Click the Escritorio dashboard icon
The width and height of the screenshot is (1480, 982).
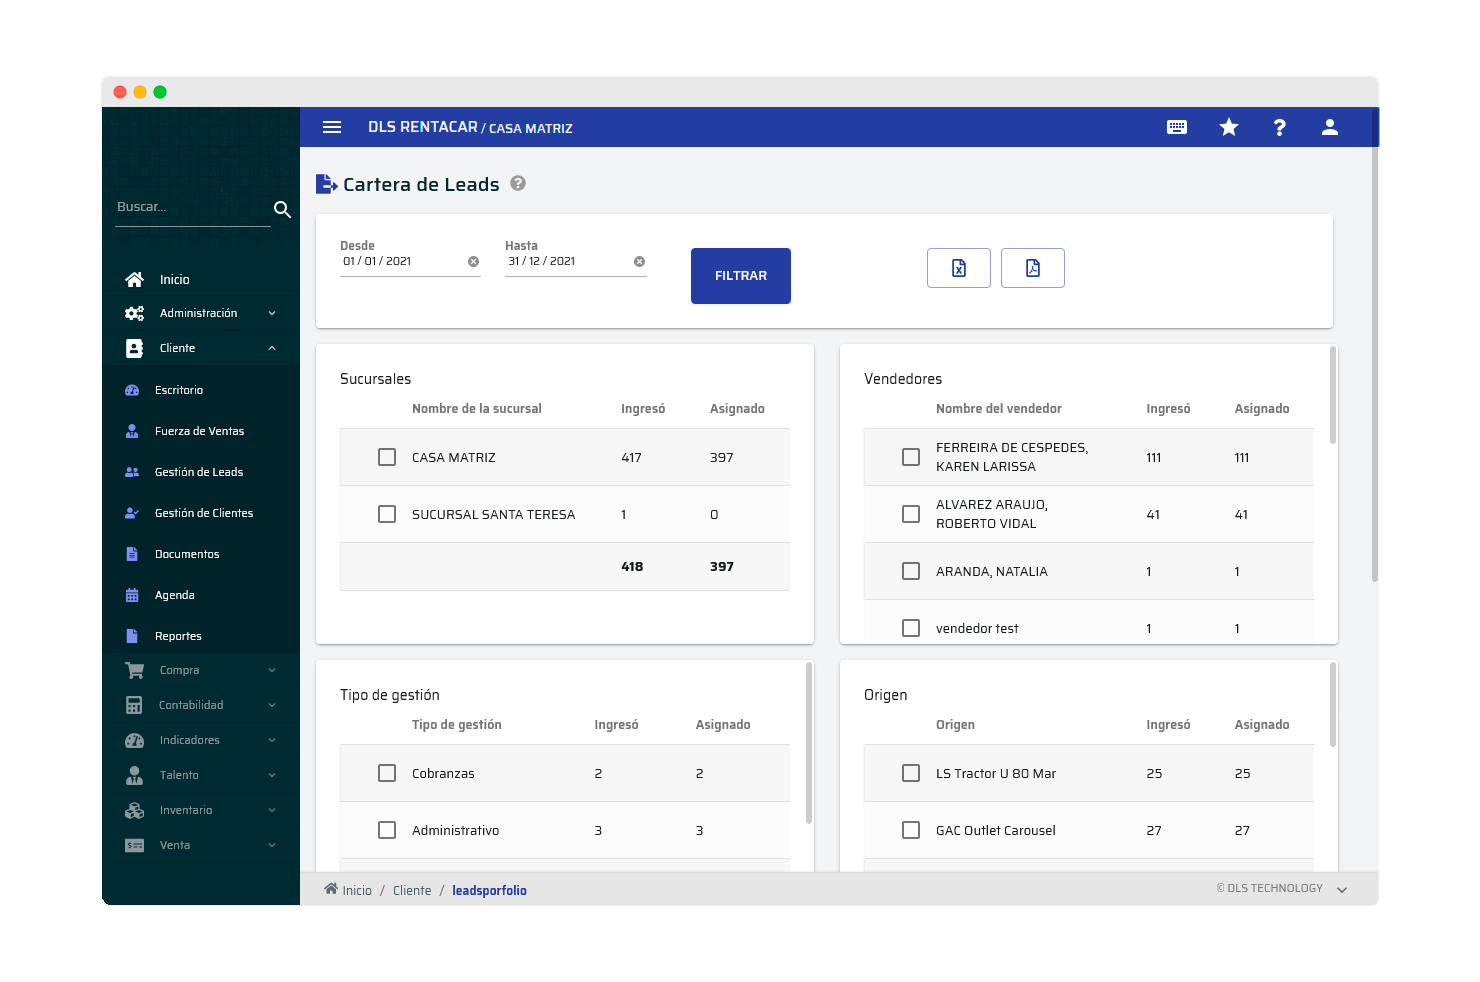132,390
